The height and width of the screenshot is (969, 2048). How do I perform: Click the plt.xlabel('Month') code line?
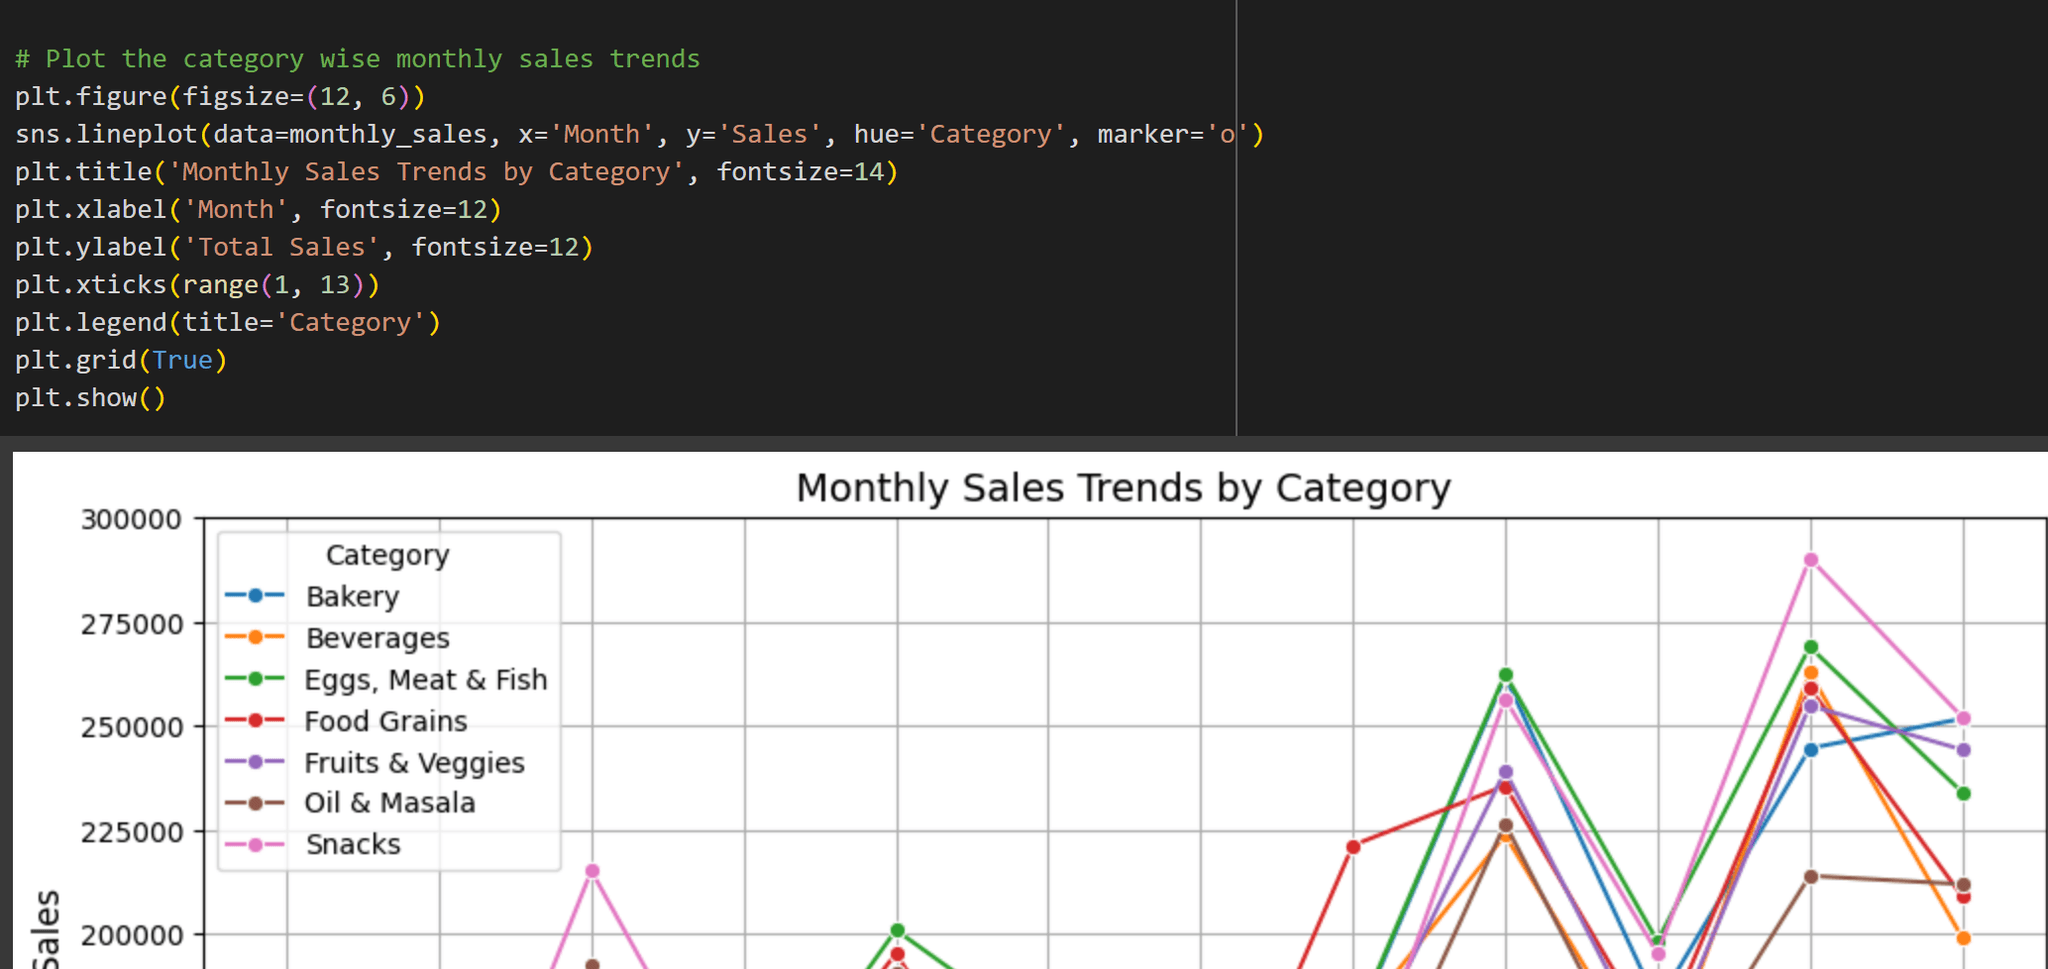click(x=258, y=210)
